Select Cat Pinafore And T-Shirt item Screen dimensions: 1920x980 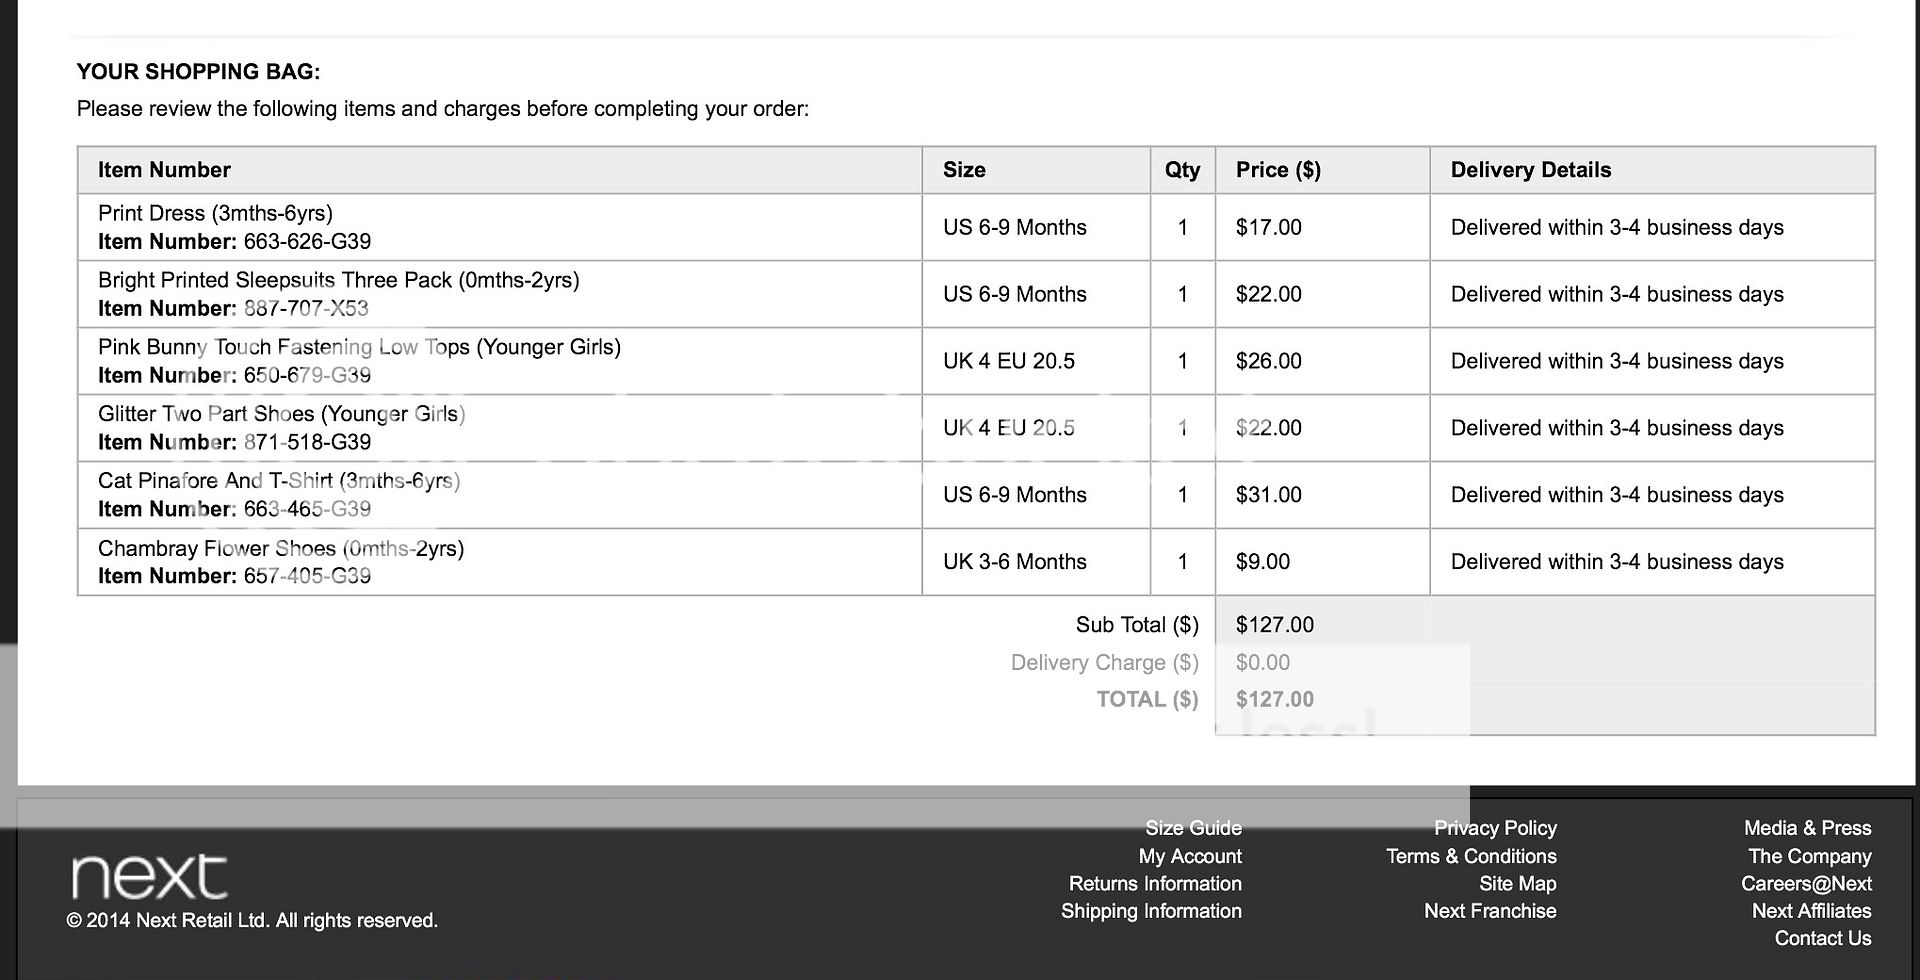pos(279,481)
